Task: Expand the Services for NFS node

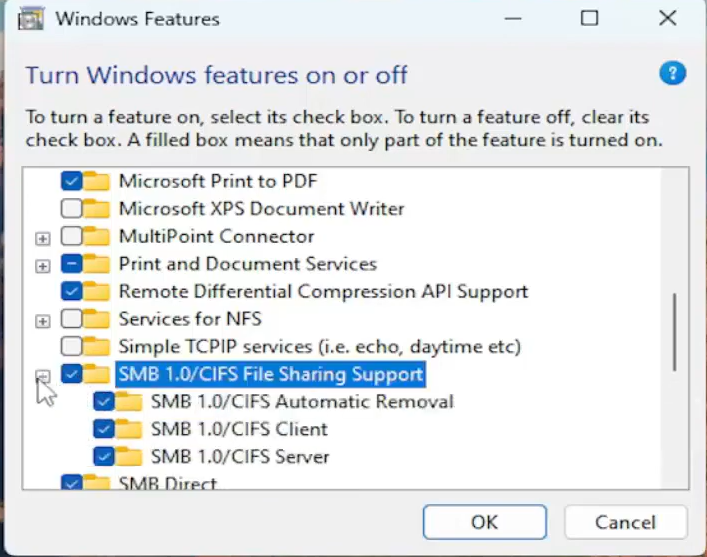Action: [43, 321]
